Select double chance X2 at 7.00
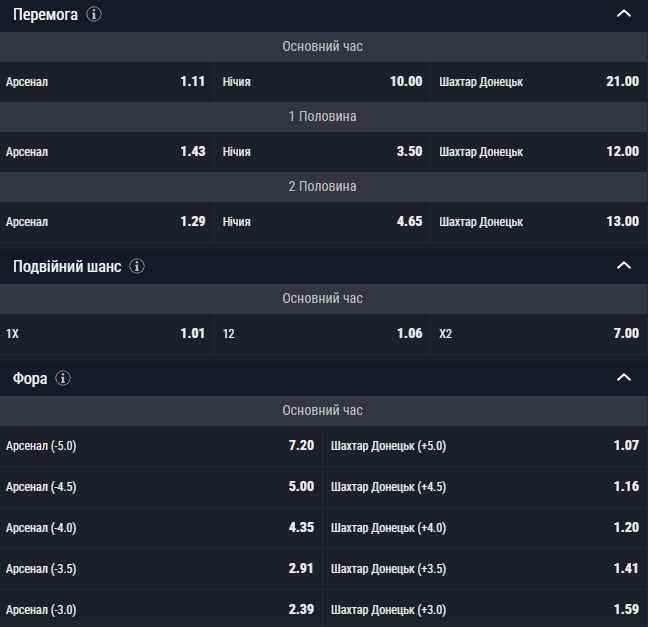Viewport: 648px width, 627px height. click(539, 334)
